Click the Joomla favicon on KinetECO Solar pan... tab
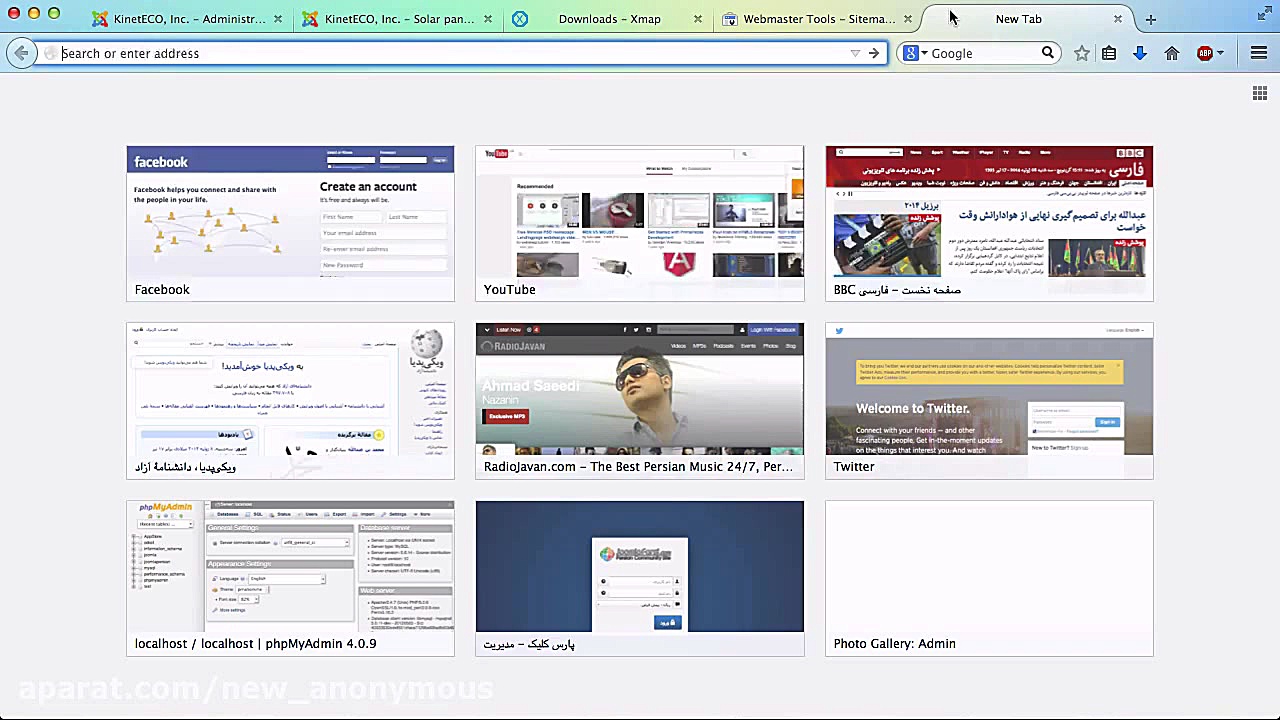The width and height of the screenshot is (1280, 720). point(310,19)
